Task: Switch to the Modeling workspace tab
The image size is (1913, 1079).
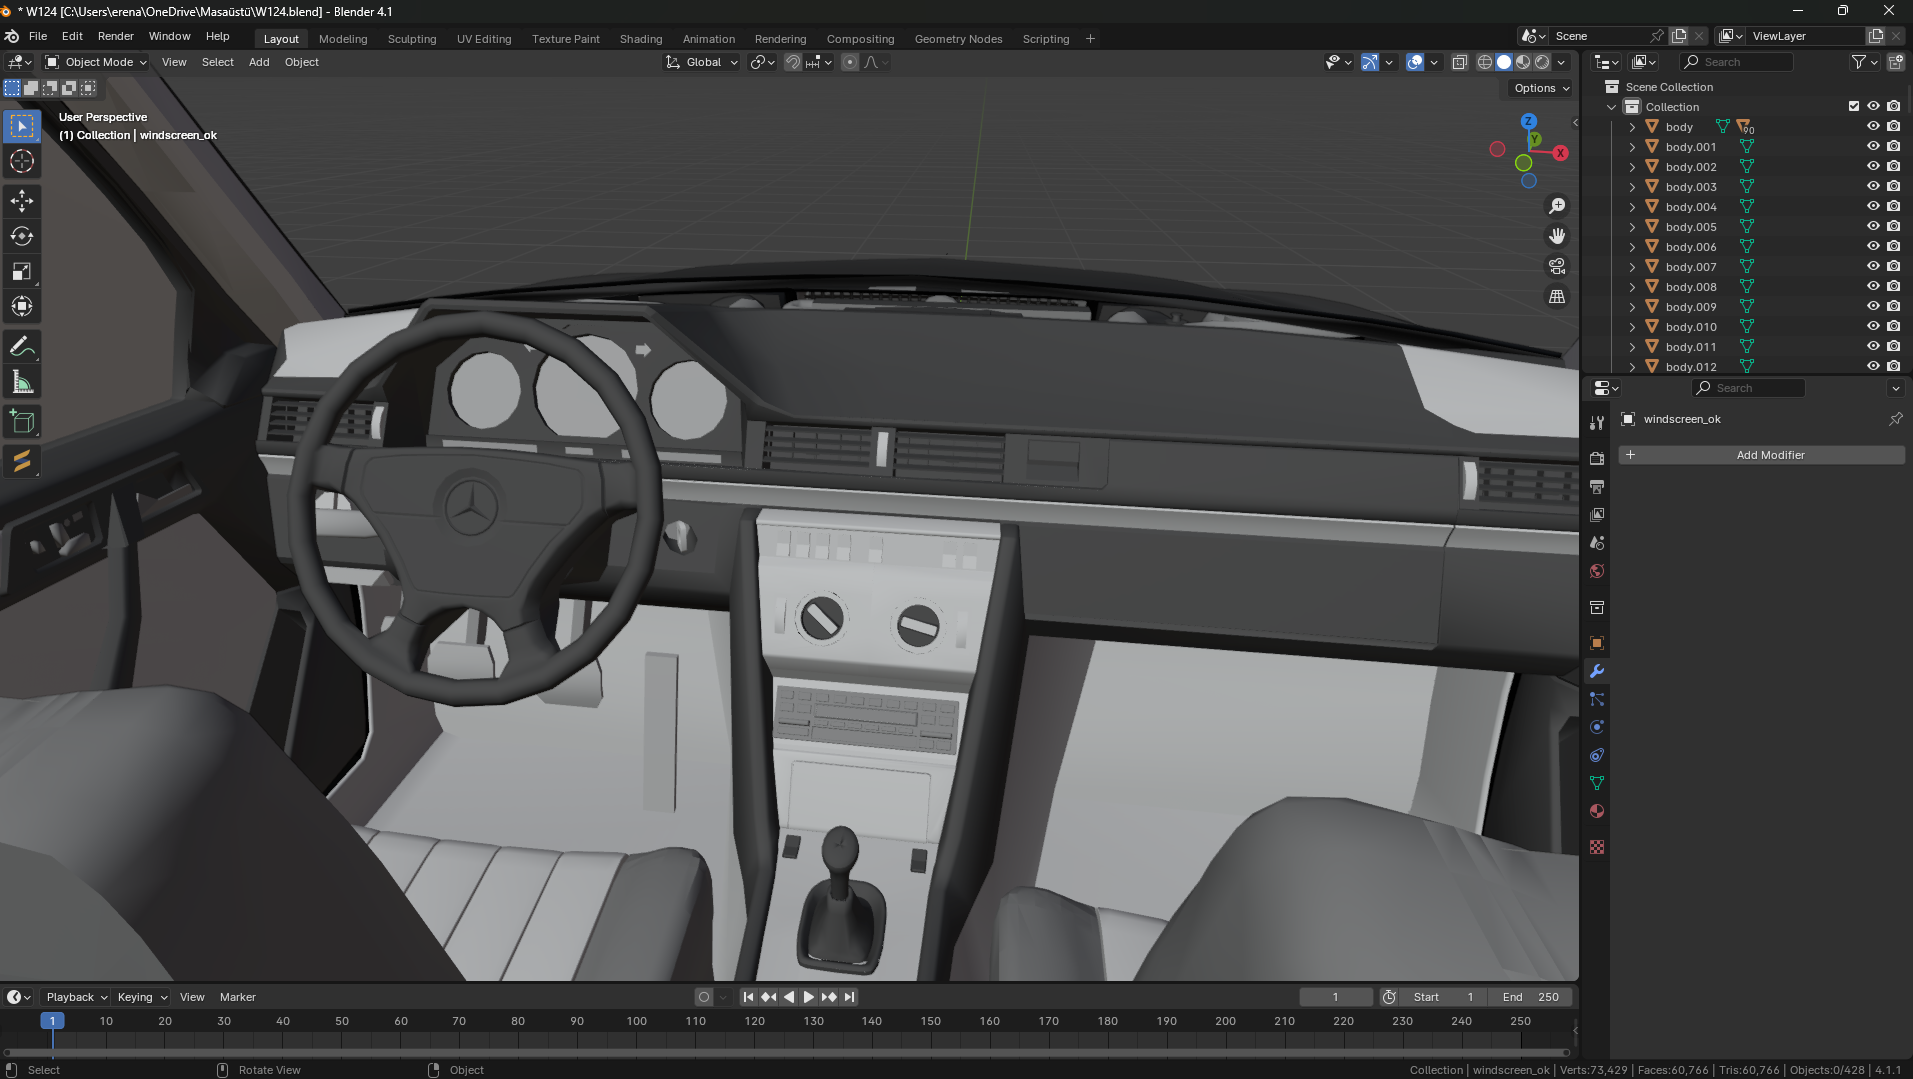Action: 343,39
